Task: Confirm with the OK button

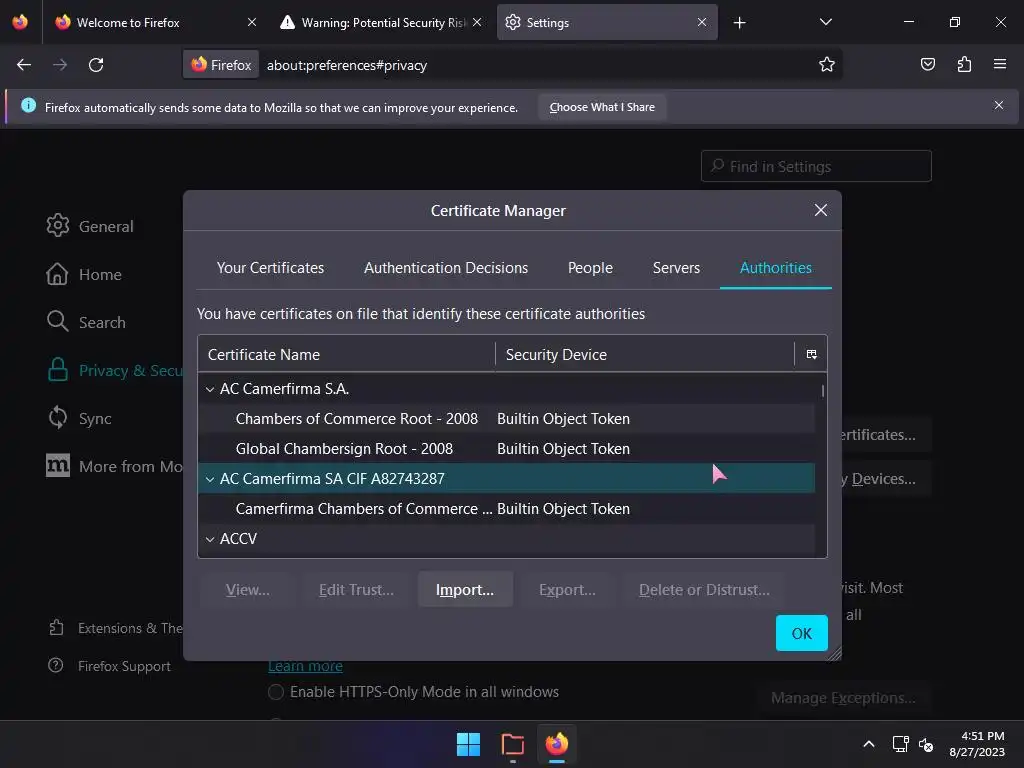Action: coord(801,633)
